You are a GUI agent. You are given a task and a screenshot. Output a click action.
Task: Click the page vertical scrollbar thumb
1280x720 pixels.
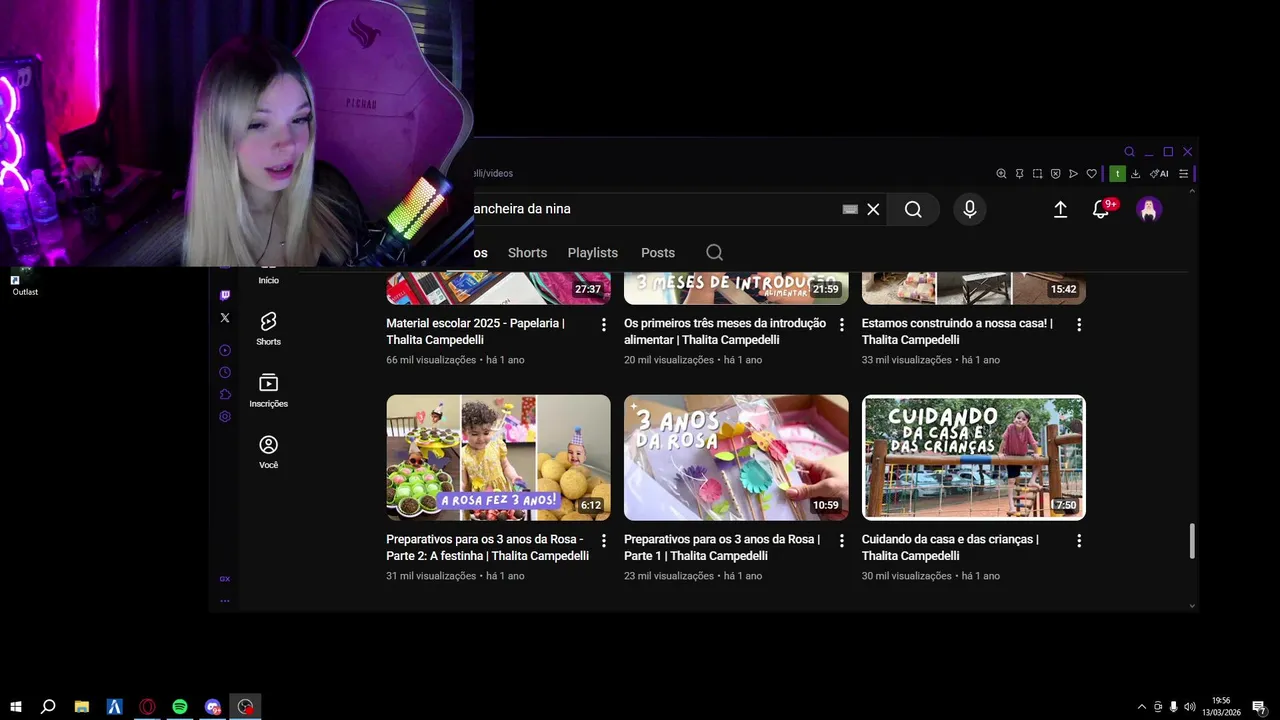pos(1191,541)
